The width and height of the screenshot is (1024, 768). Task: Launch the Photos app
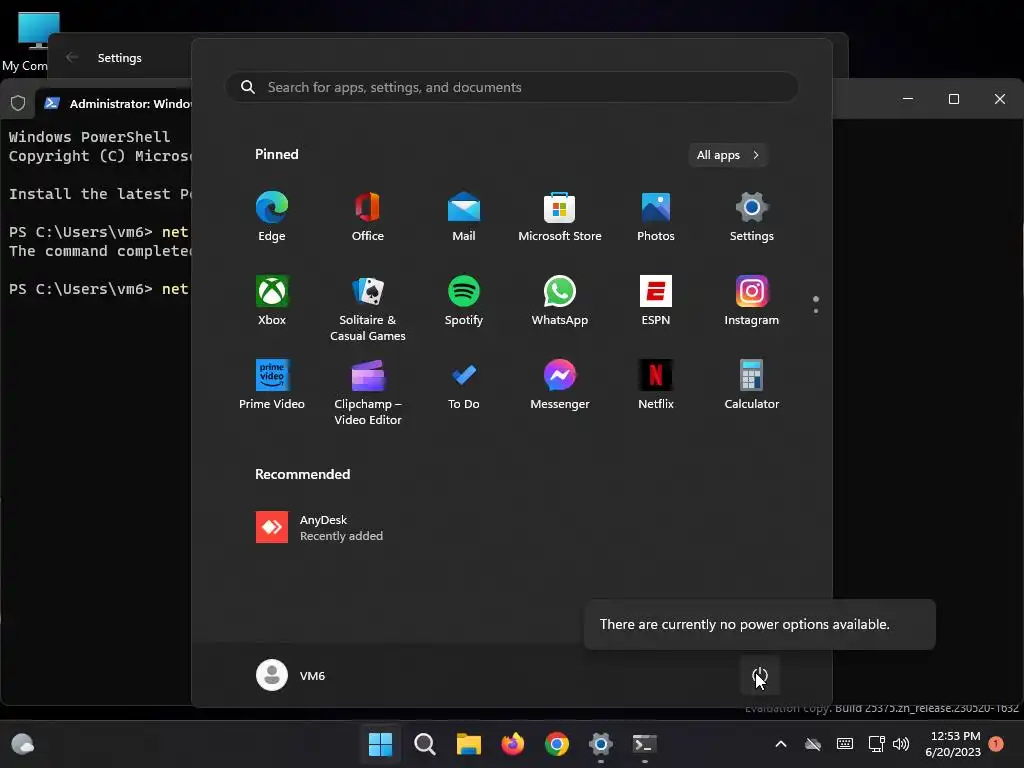(x=656, y=216)
